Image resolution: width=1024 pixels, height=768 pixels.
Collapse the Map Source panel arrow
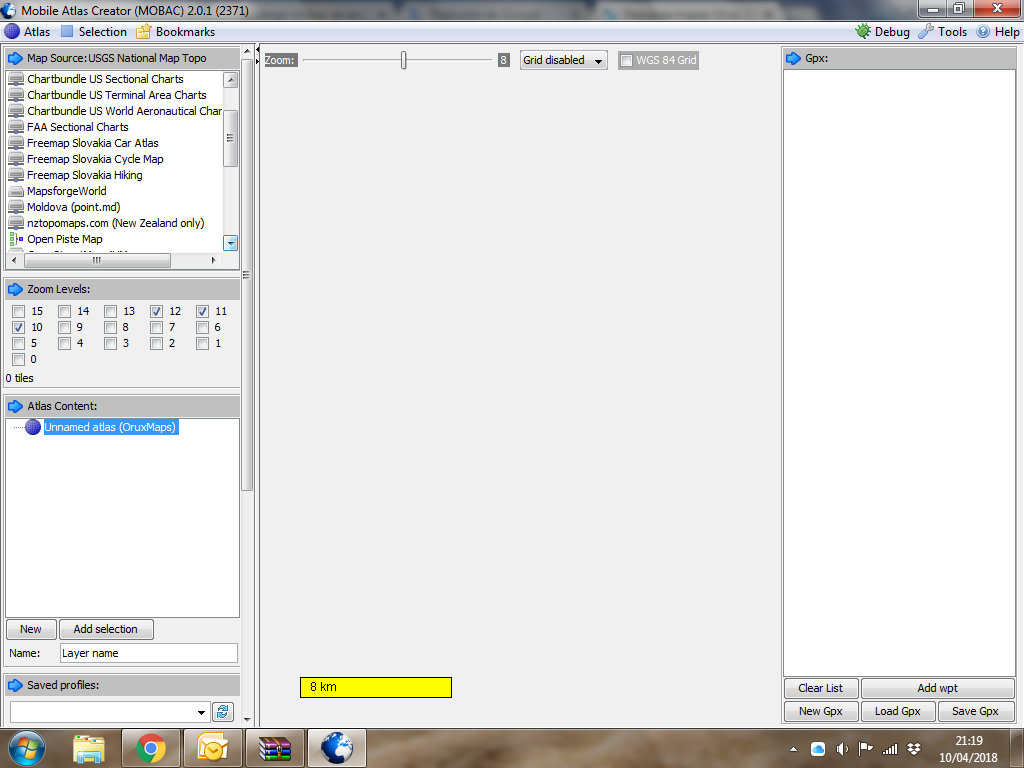click(15, 58)
